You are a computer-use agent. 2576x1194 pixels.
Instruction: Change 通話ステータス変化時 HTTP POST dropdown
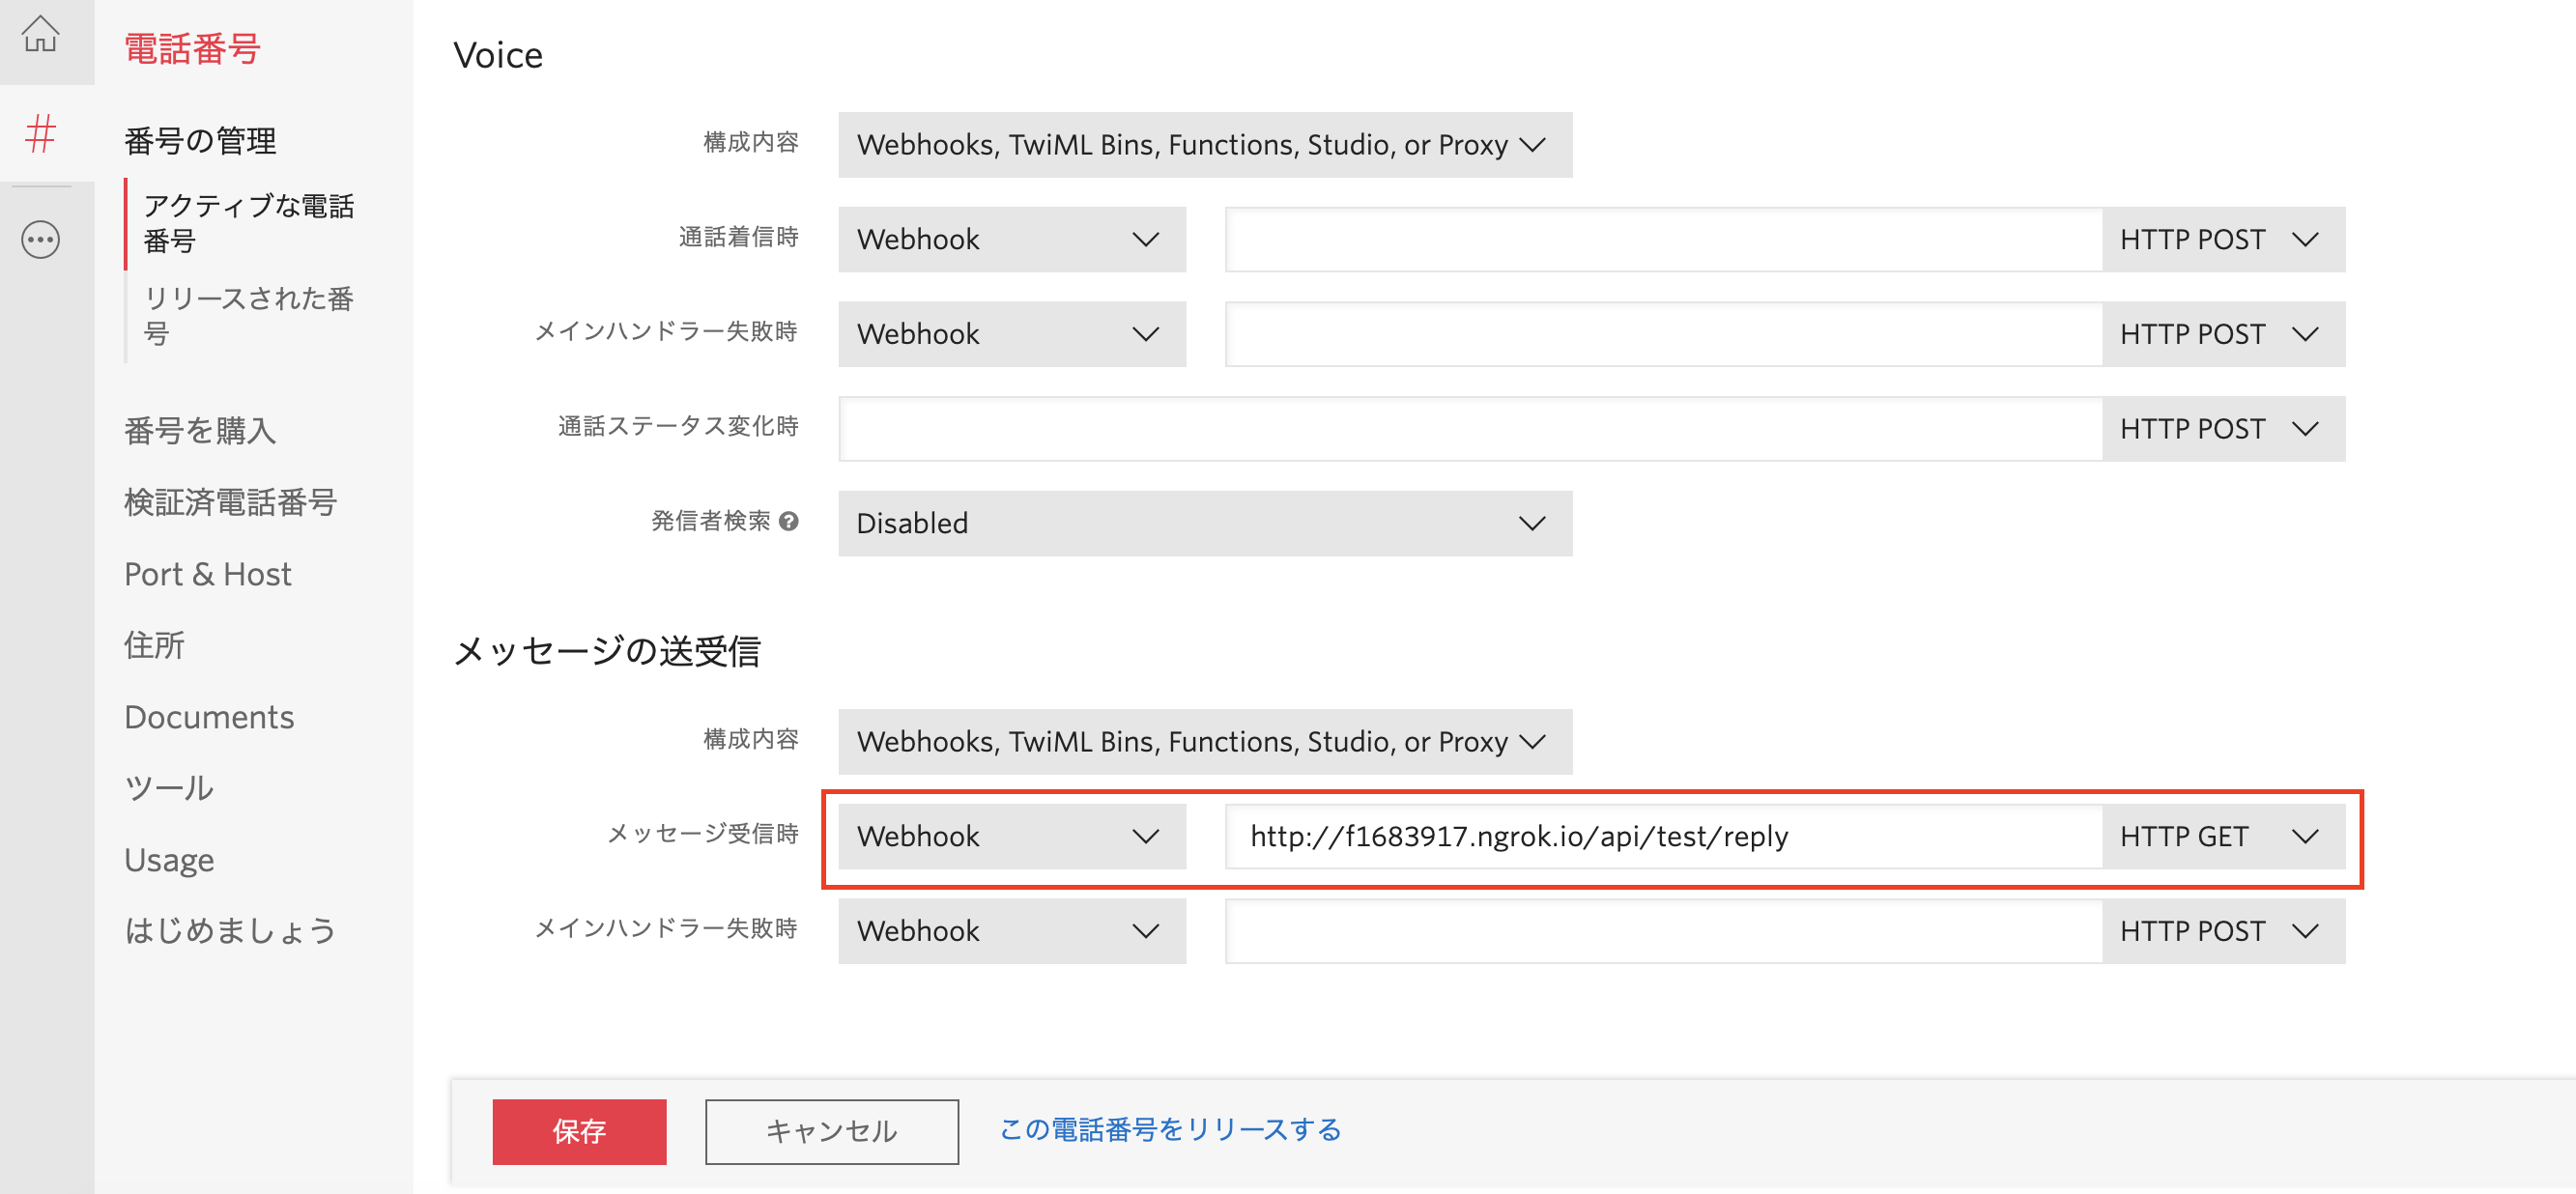(2223, 429)
